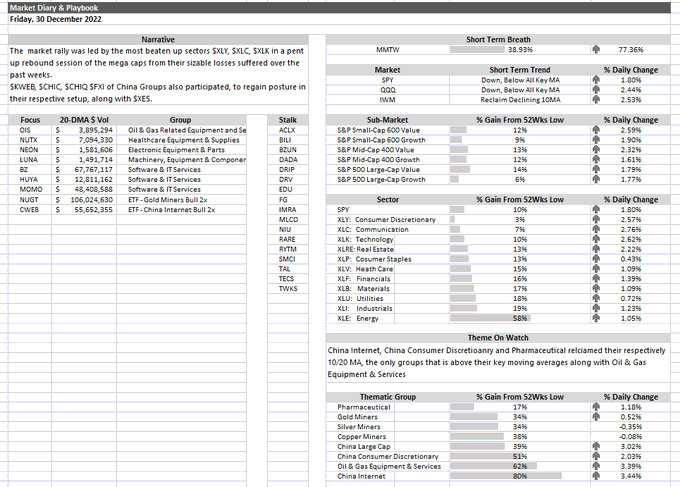Click the up arrow in the XLY Consumer Discretionary row
Viewport: 680px width, 487px height.
click(x=596, y=219)
